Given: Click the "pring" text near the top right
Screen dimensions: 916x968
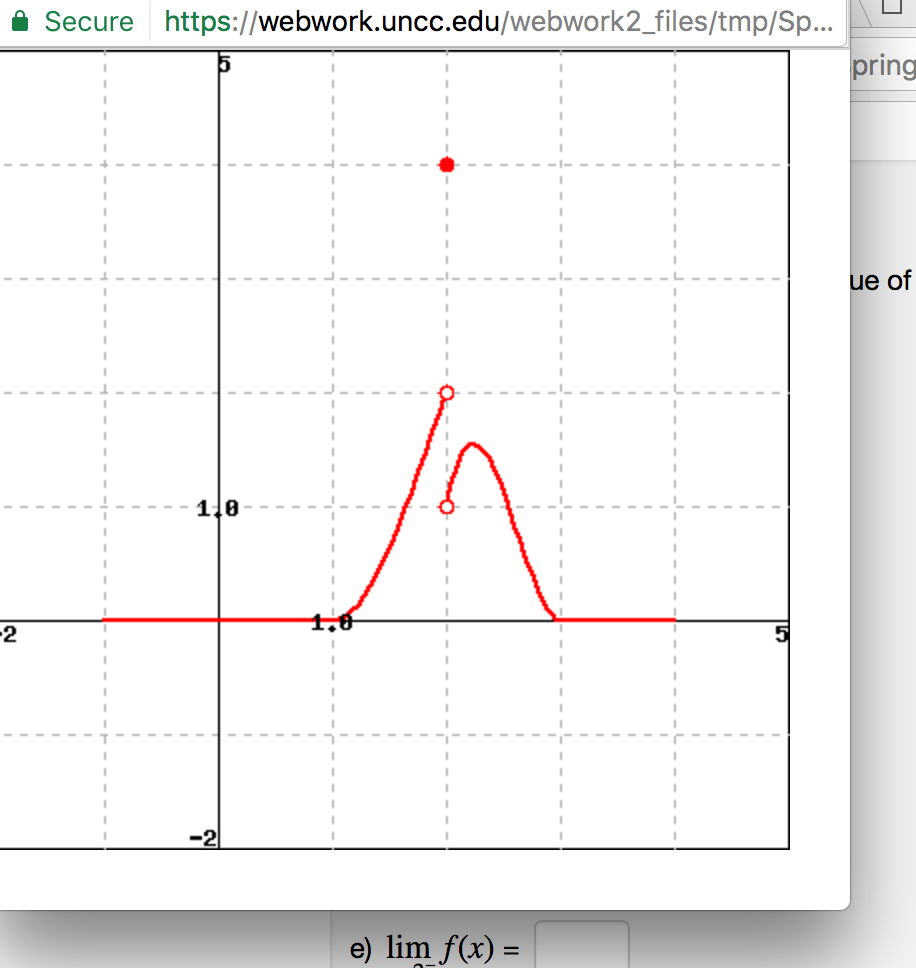Looking at the screenshot, I should point(884,65).
